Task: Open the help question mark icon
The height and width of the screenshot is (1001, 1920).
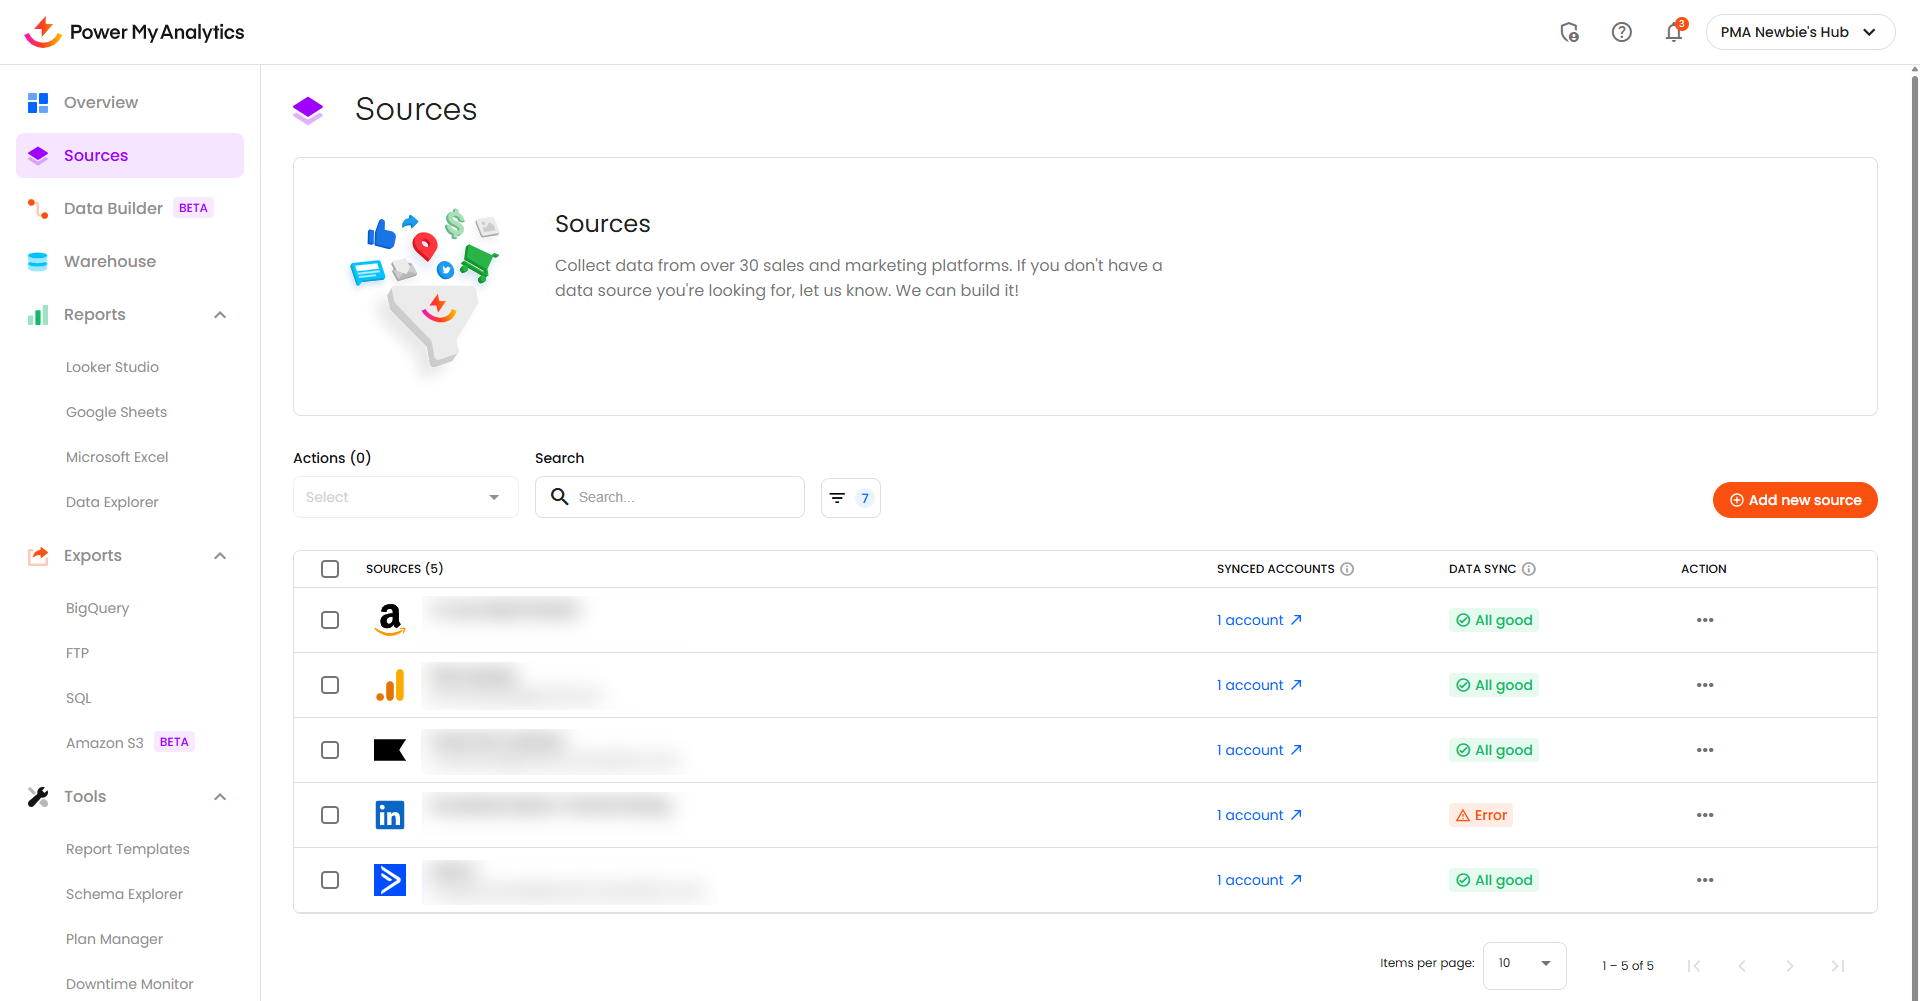Action: pyautogui.click(x=1621, y=32)
